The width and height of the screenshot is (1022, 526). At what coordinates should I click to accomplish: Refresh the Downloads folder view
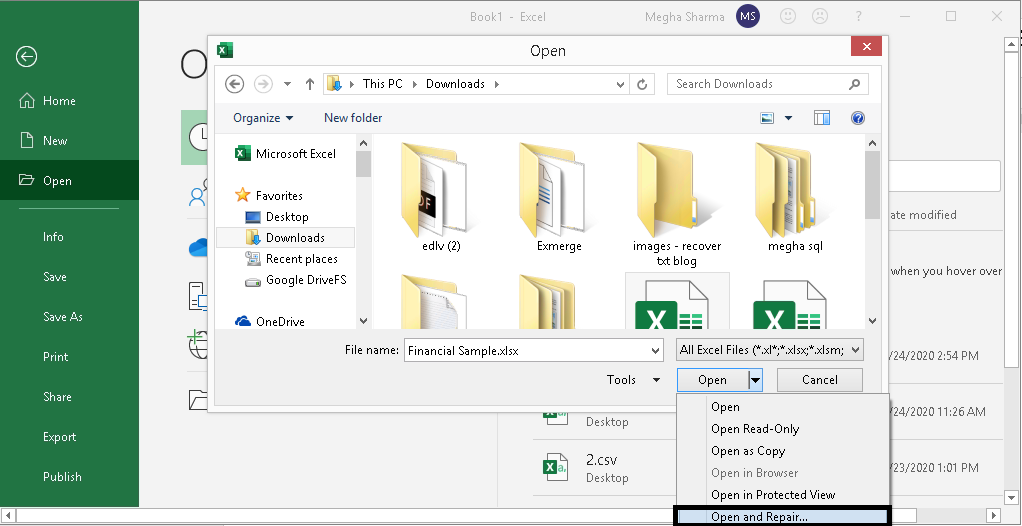click(x=642, y=84)
